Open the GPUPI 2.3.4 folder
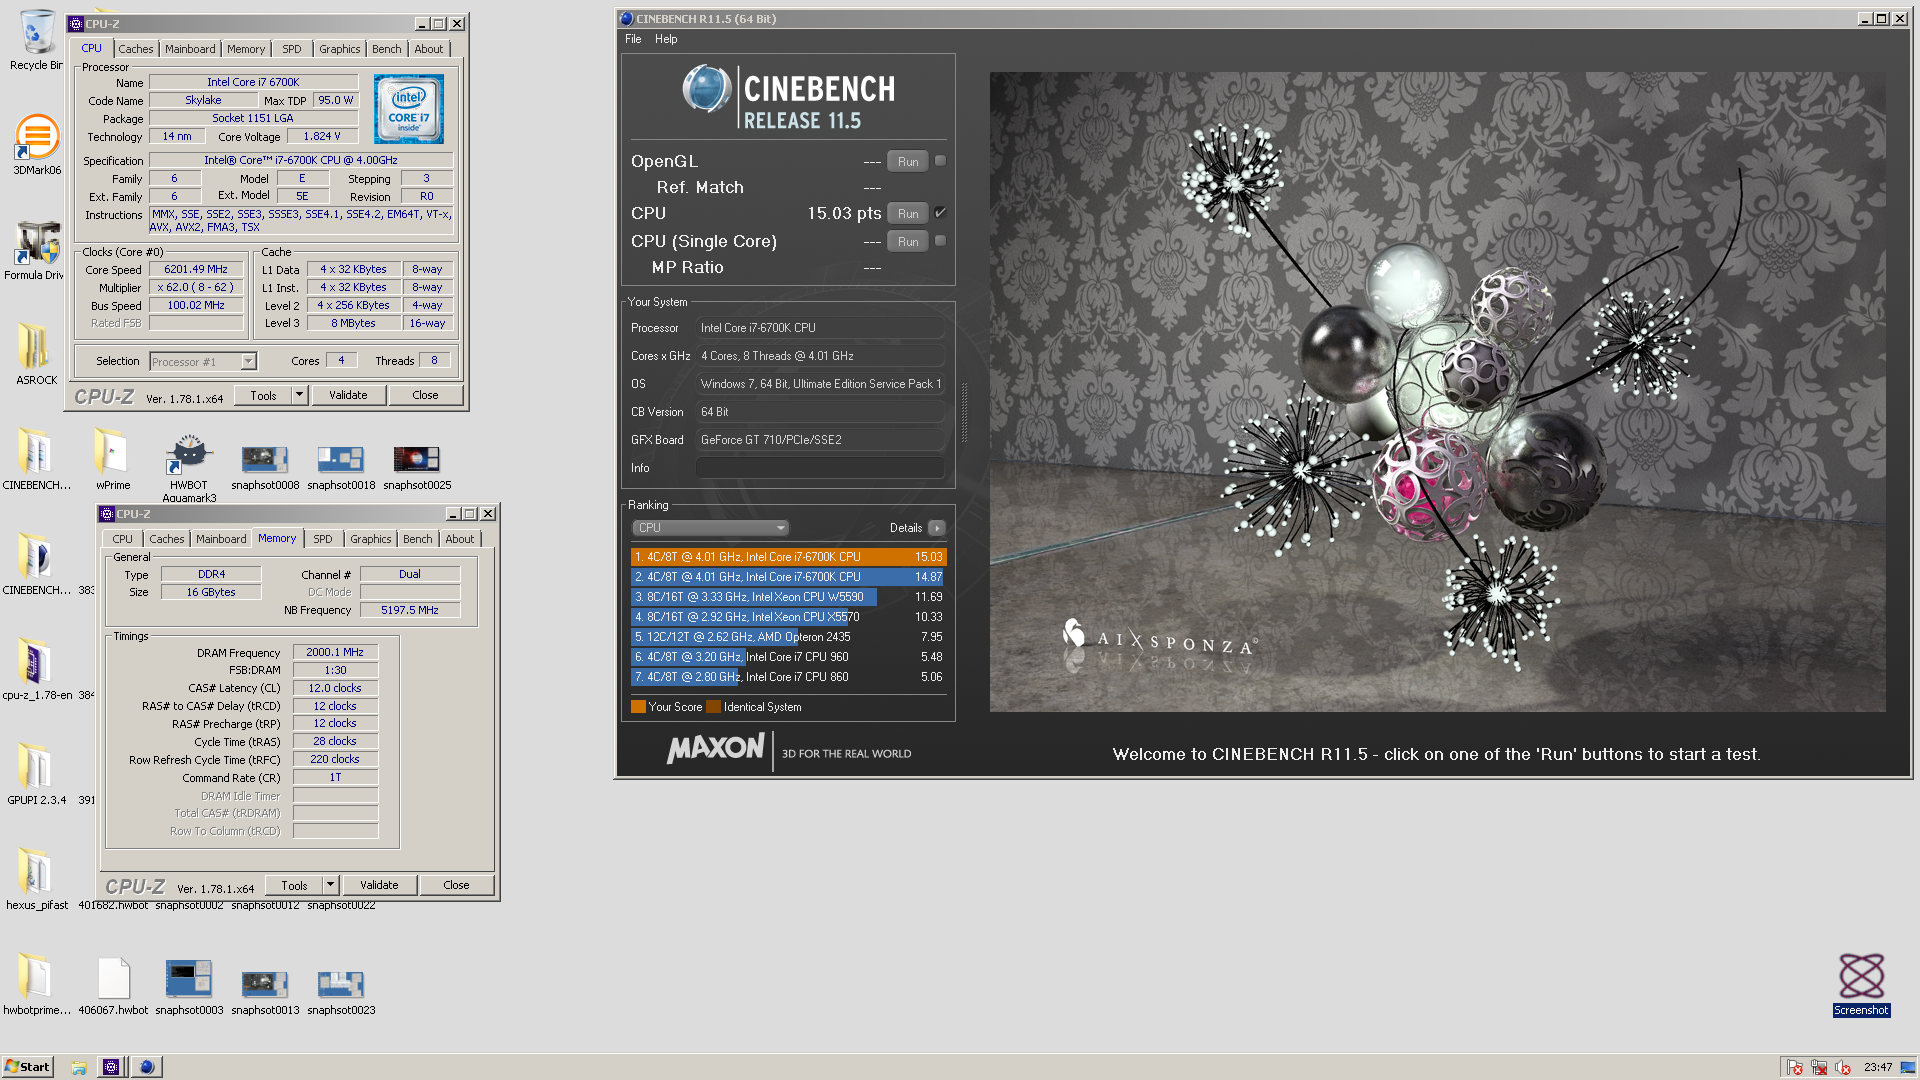This screenshot has height=1080, width=1920. [x=33, y=767]
